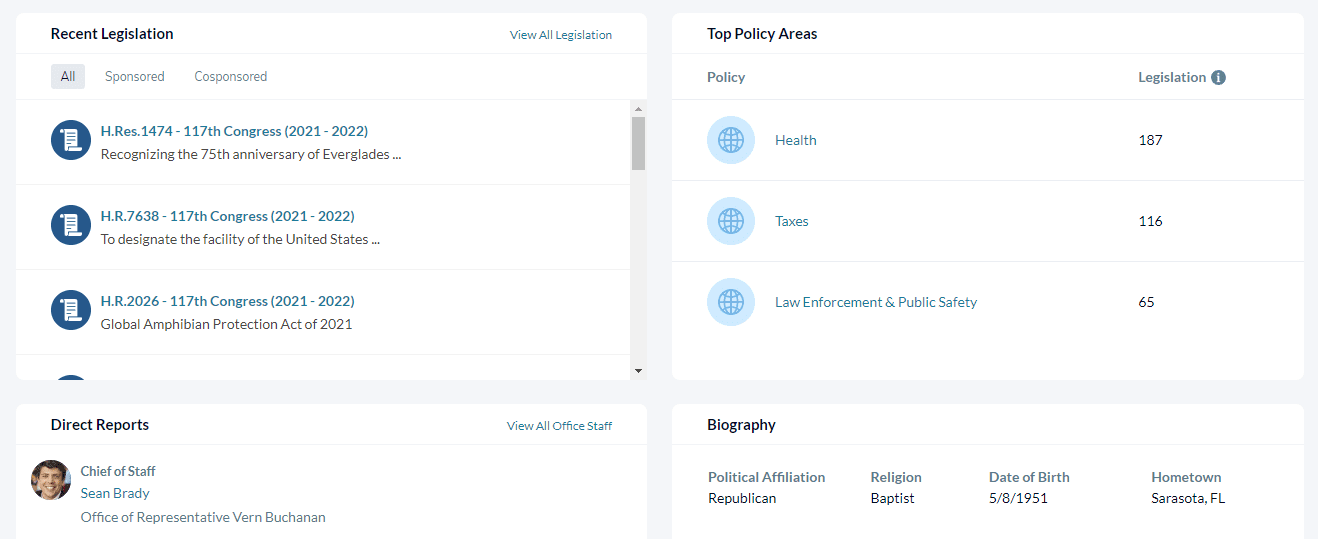
Task: Click the scroll icon beside H.R.7638
Action: click(71, 225)
